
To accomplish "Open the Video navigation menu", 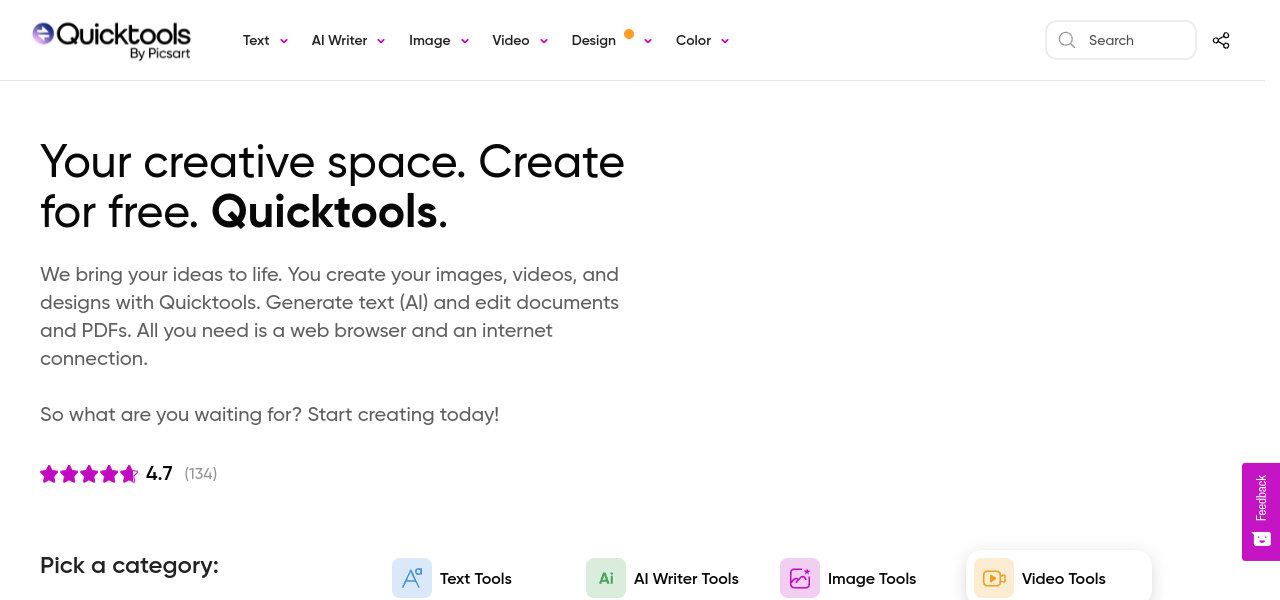I will coord(511,40).
